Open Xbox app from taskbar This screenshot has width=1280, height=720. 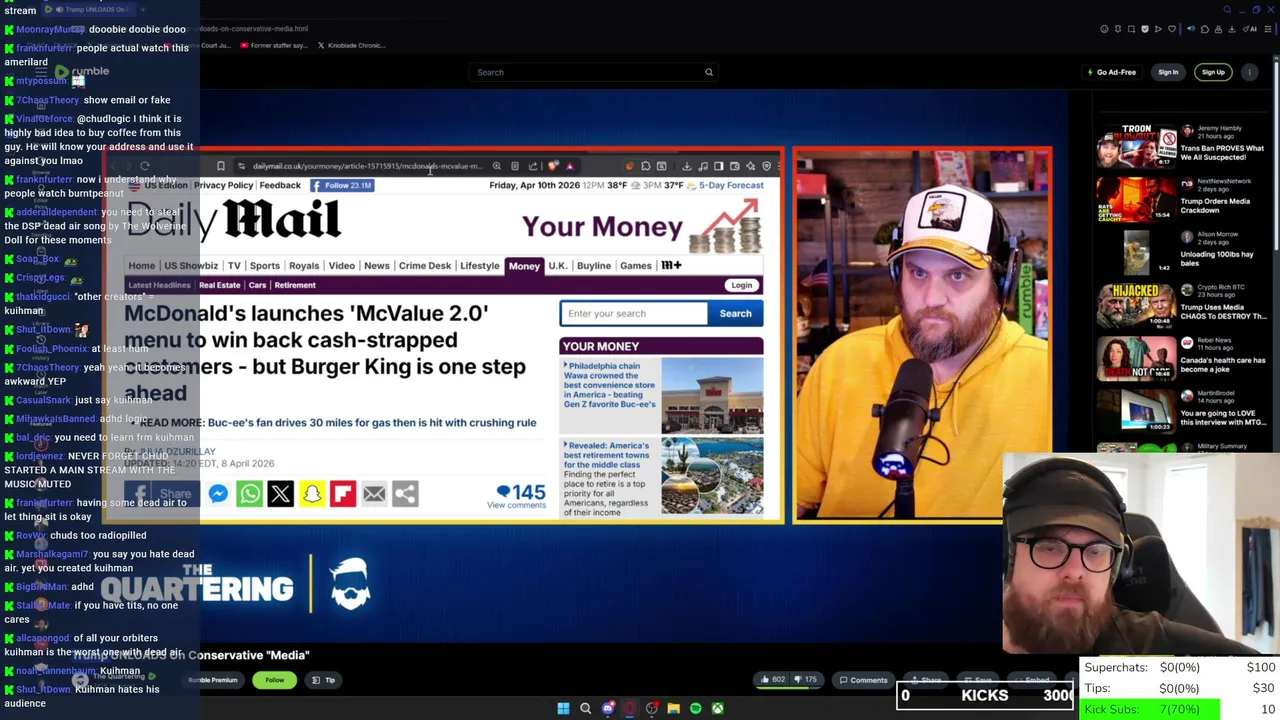pos(718,708)
